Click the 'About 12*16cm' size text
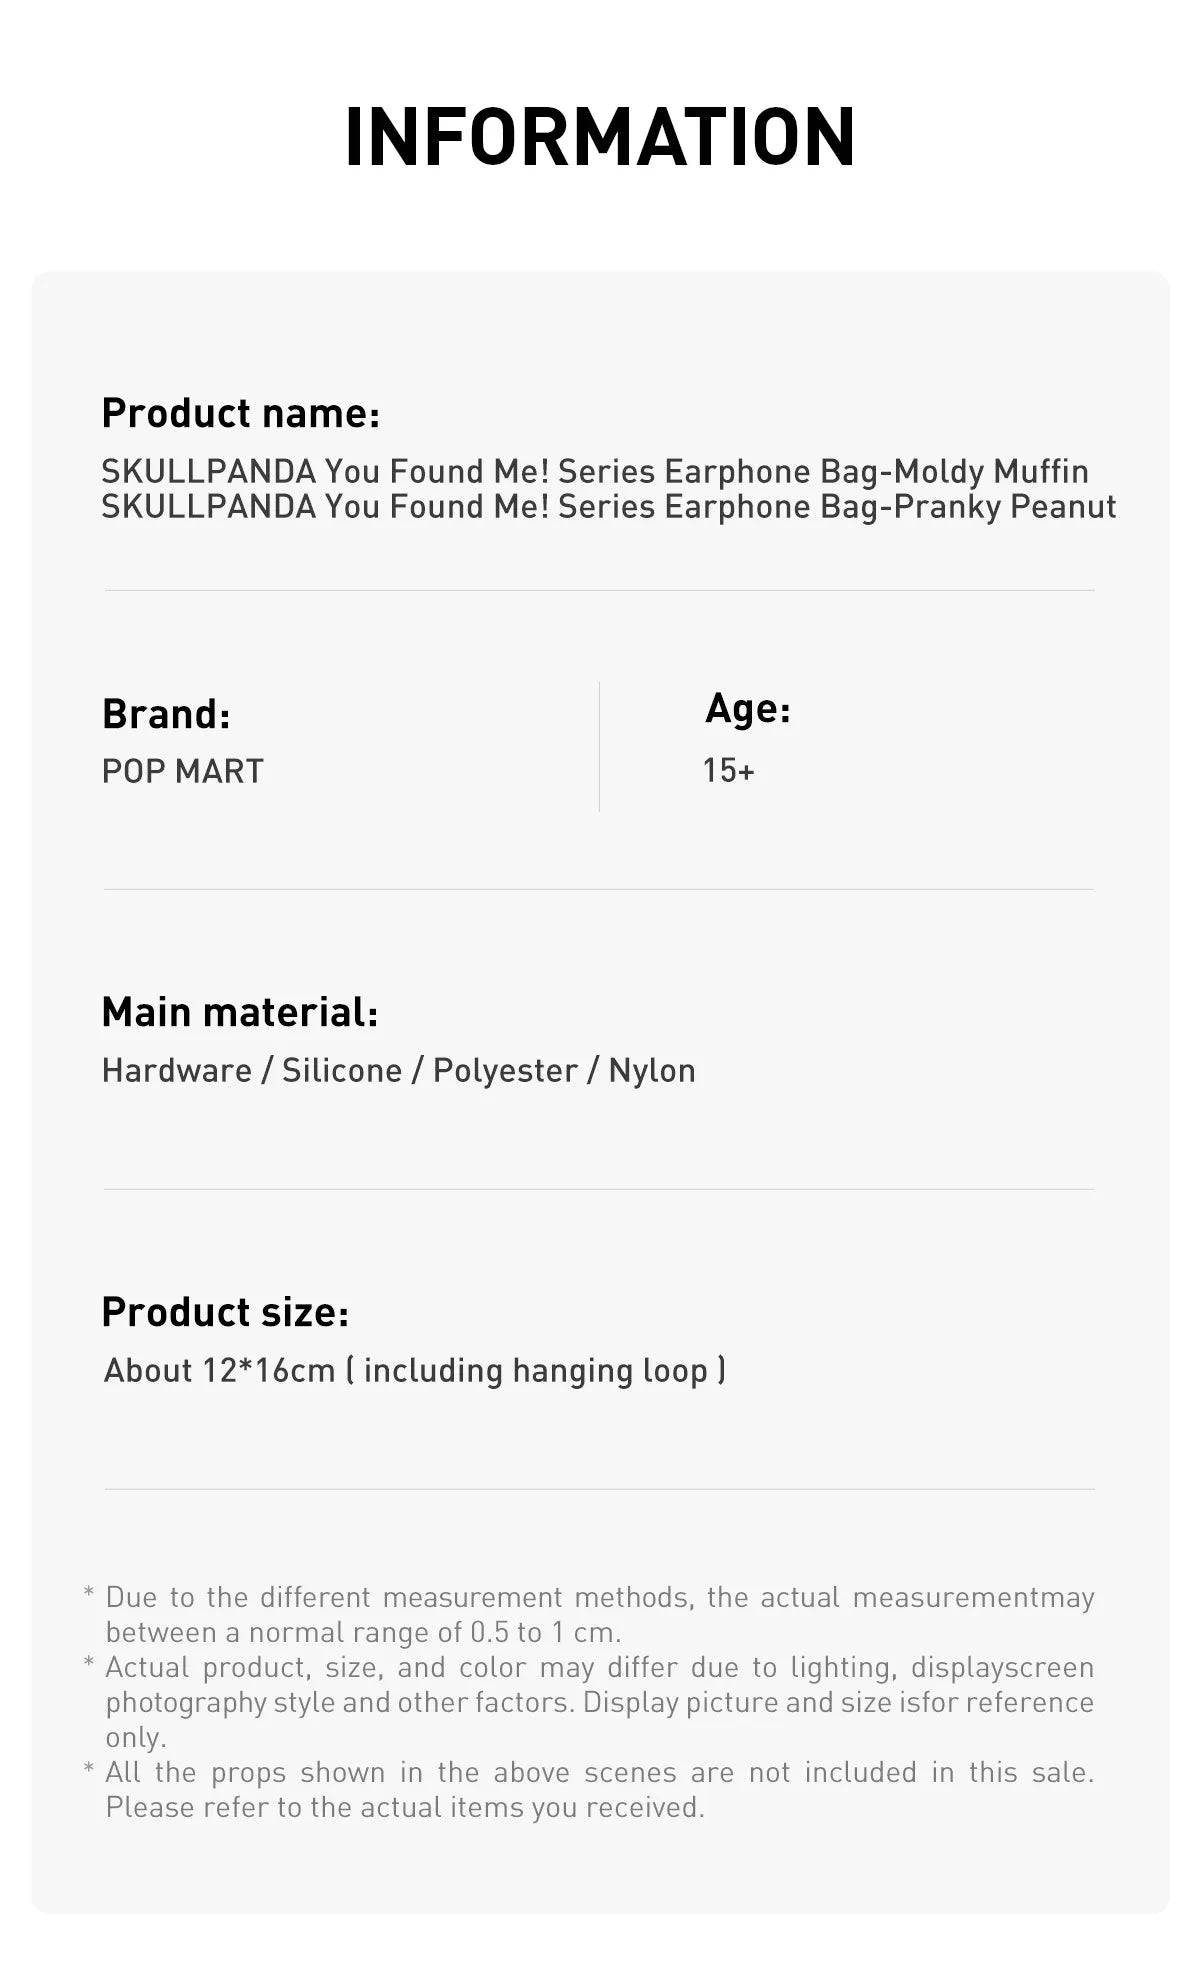Screen dimensions: 1200x1963 [x=220, y=1370]
